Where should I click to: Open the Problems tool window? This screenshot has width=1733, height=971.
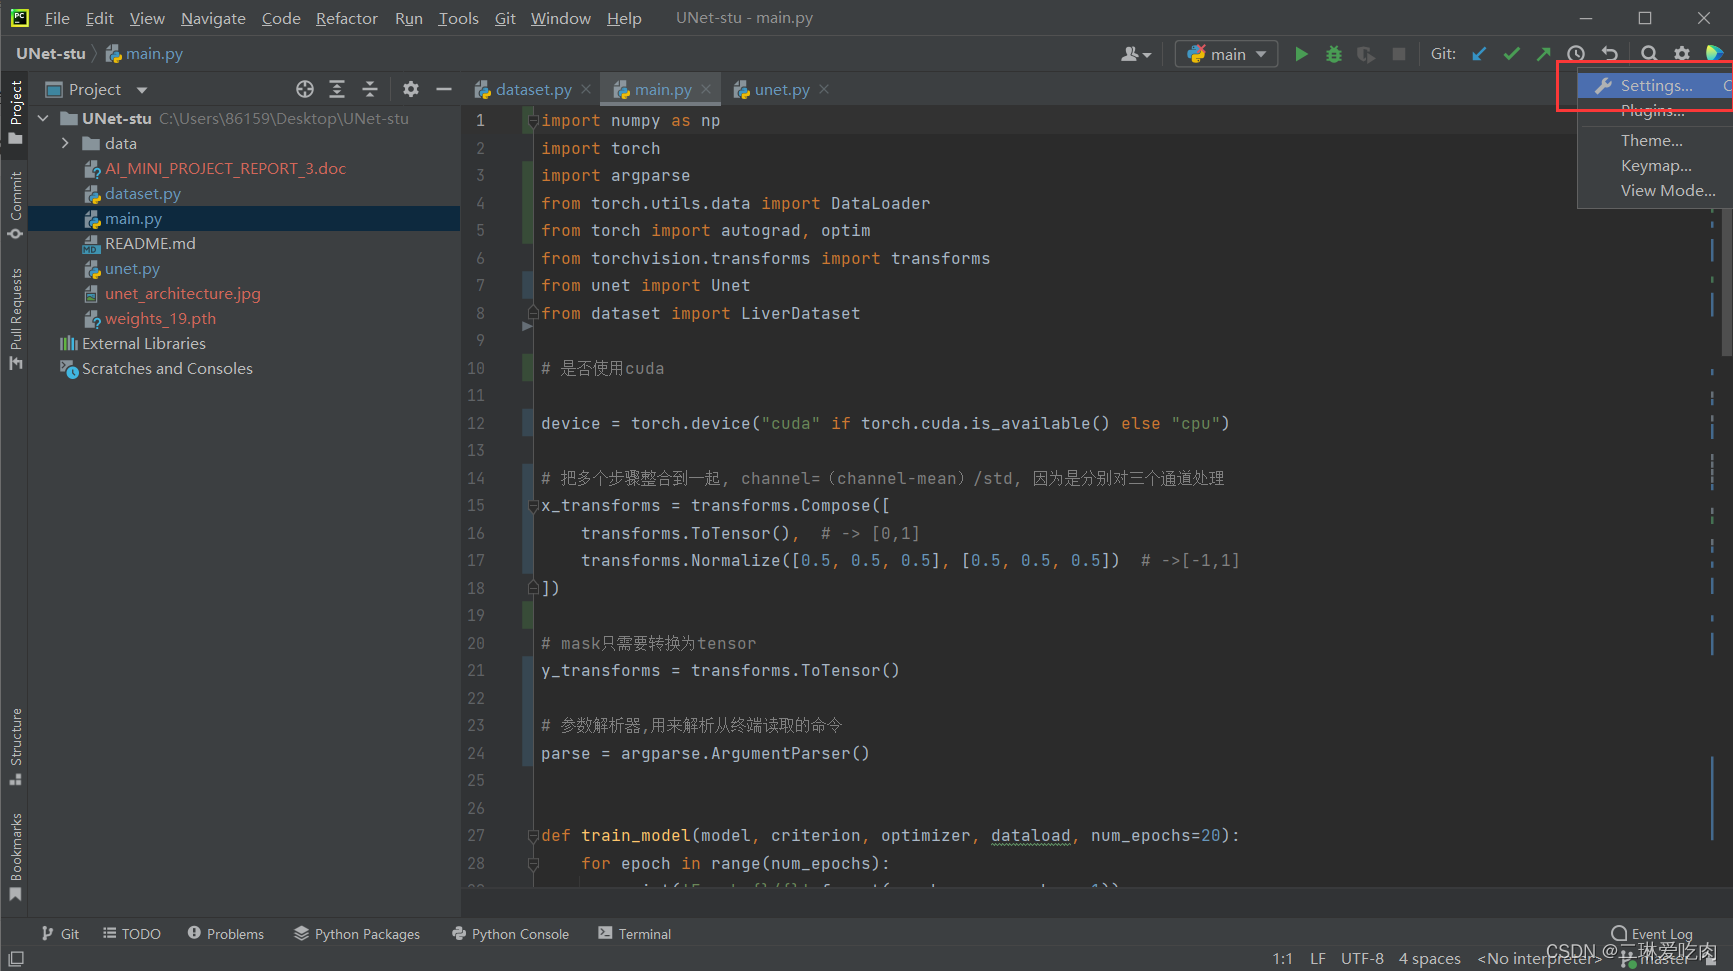(x=226, y=934)
